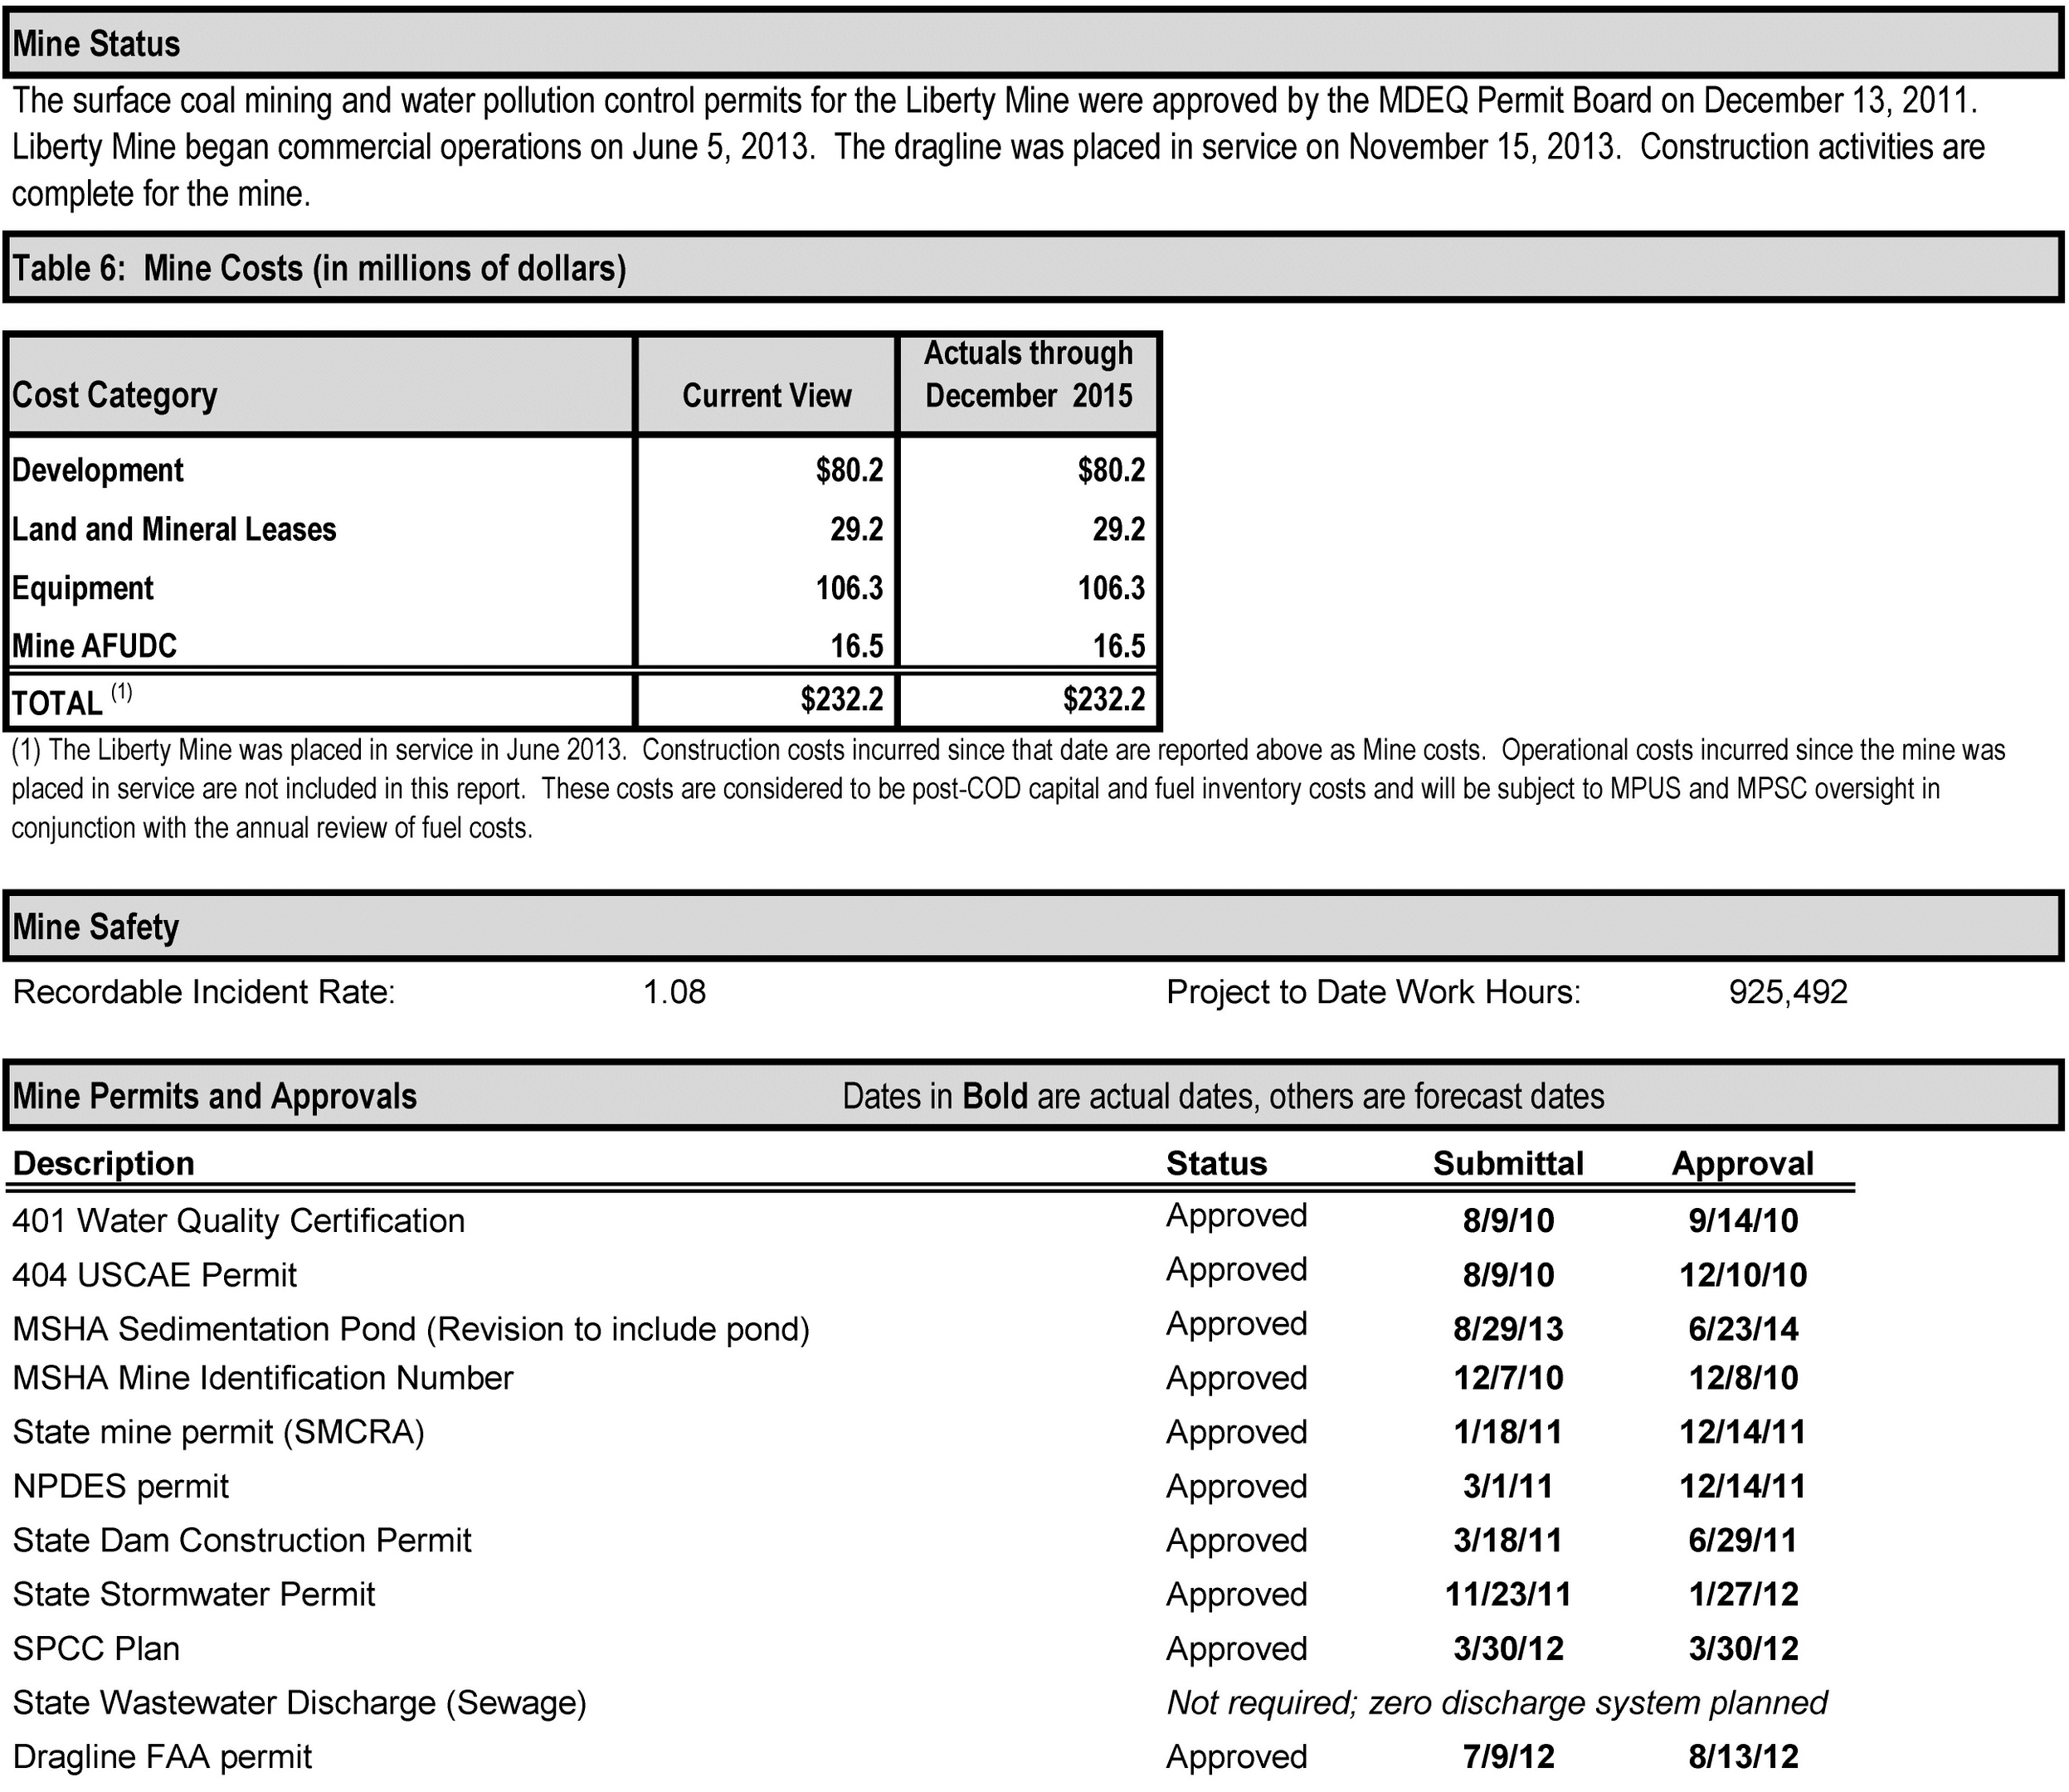Select the Mine AFUDC row label
This screenshot has height=1792, width=2069.
pos(94,646)
